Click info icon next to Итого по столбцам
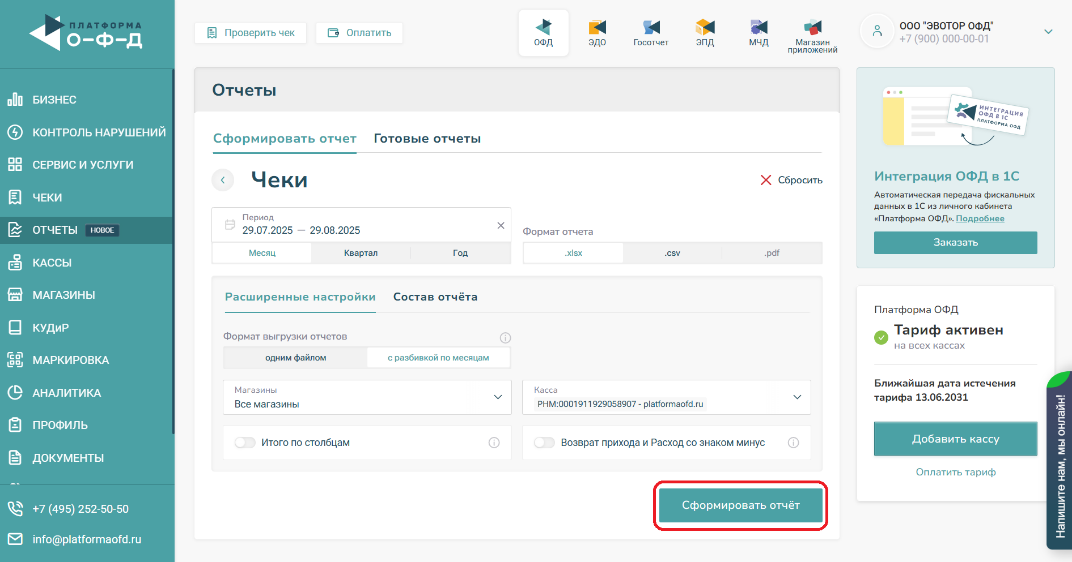 (494, 442)
